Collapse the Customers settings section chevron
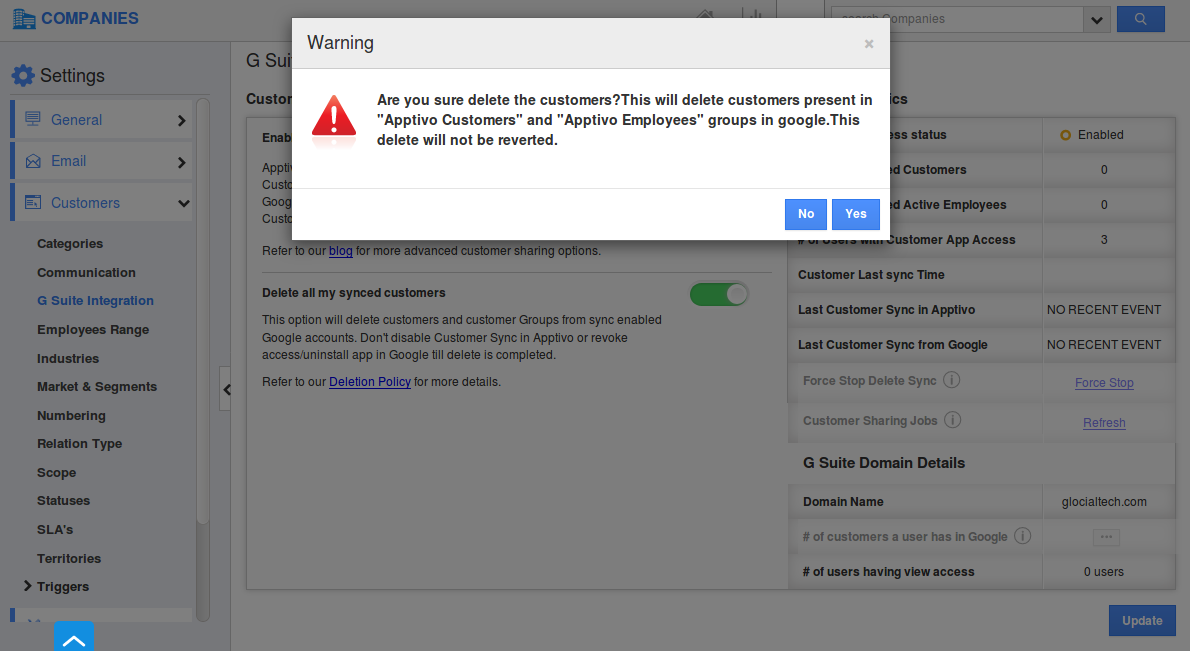The width and height of the screenshot is (1190, 651). pyautogui.click(x=183, y=203)
